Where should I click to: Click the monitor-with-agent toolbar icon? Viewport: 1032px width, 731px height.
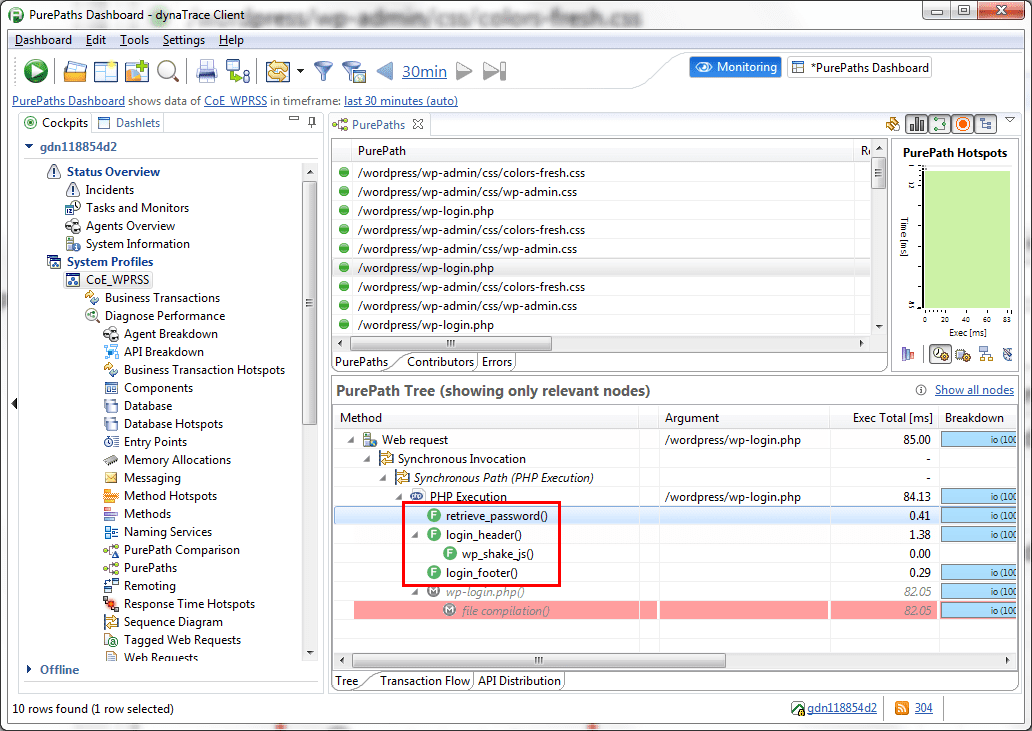click(237, 71)
